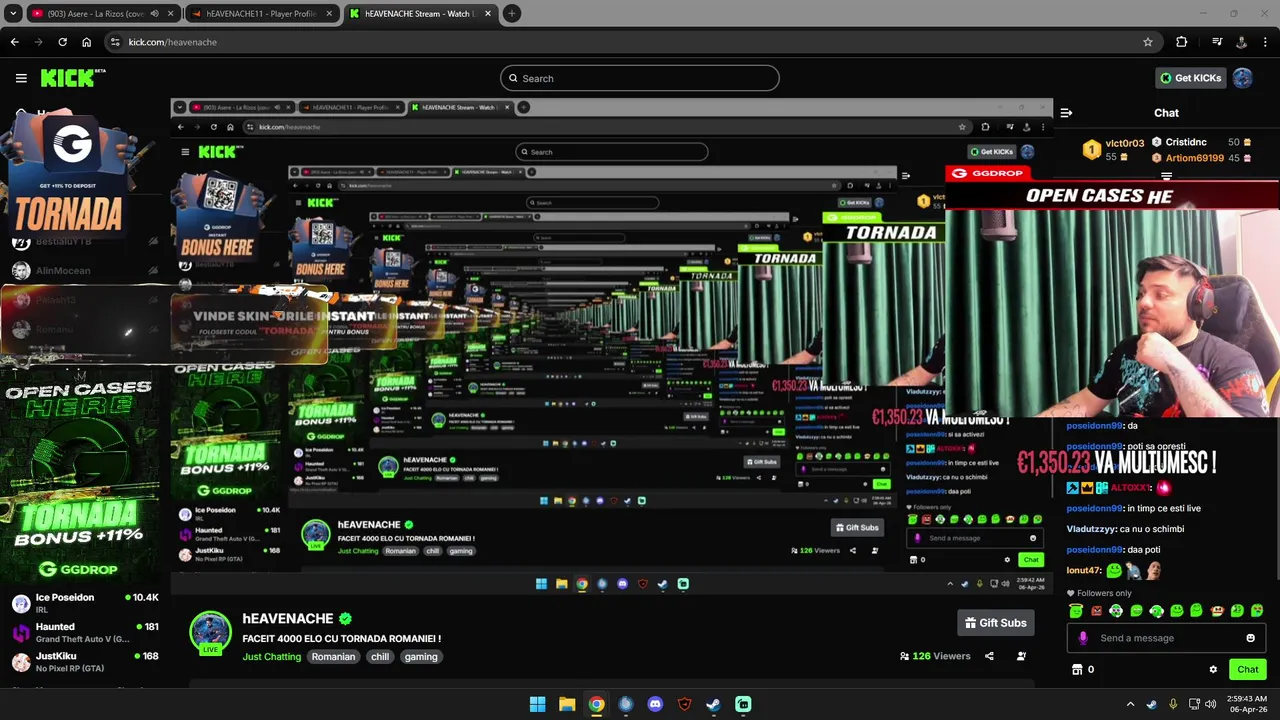
Task: Show hidden system tray icons
Action: point(1131,704)
